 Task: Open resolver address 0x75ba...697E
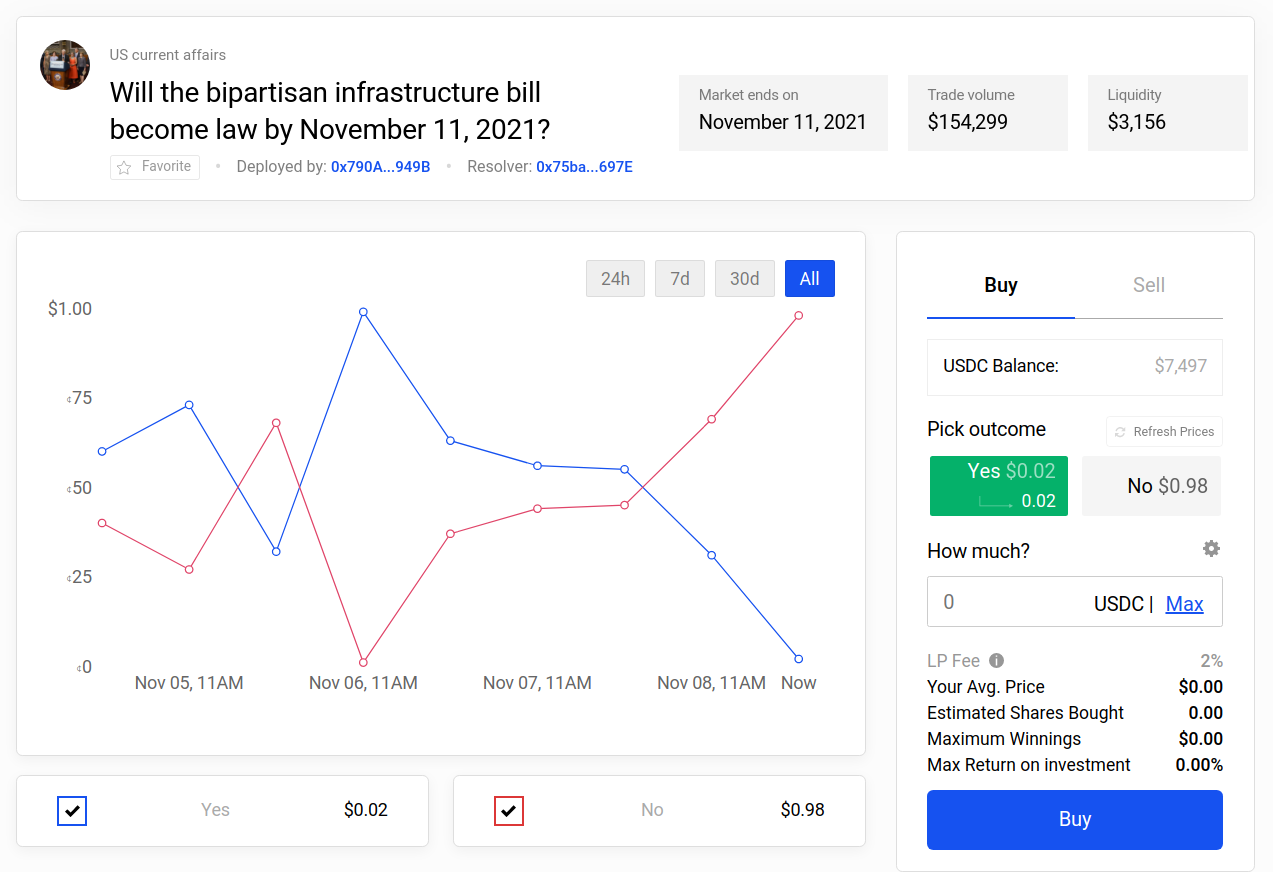point(584,167)
